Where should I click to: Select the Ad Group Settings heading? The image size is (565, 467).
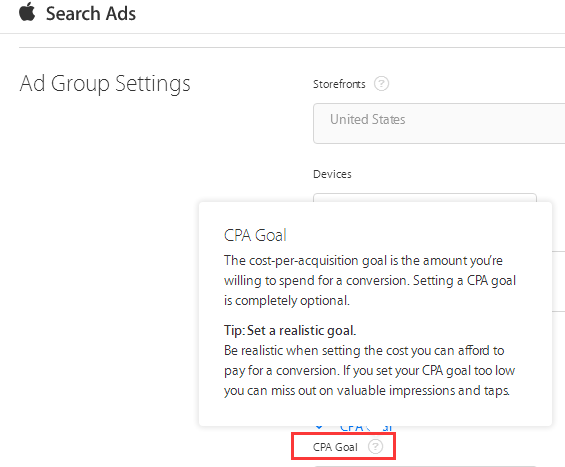(x=105, y=84)
